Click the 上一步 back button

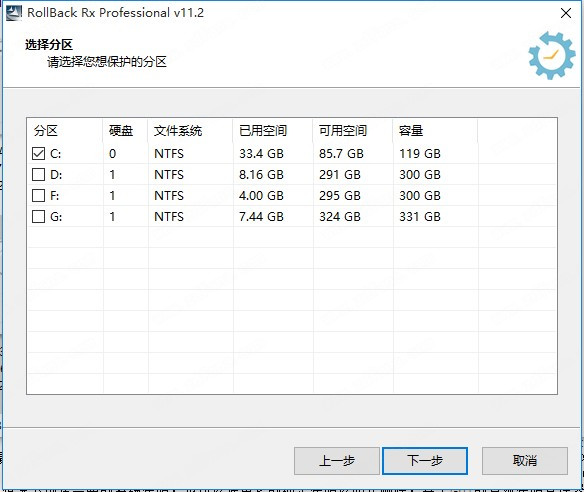(x=337, y=461)
